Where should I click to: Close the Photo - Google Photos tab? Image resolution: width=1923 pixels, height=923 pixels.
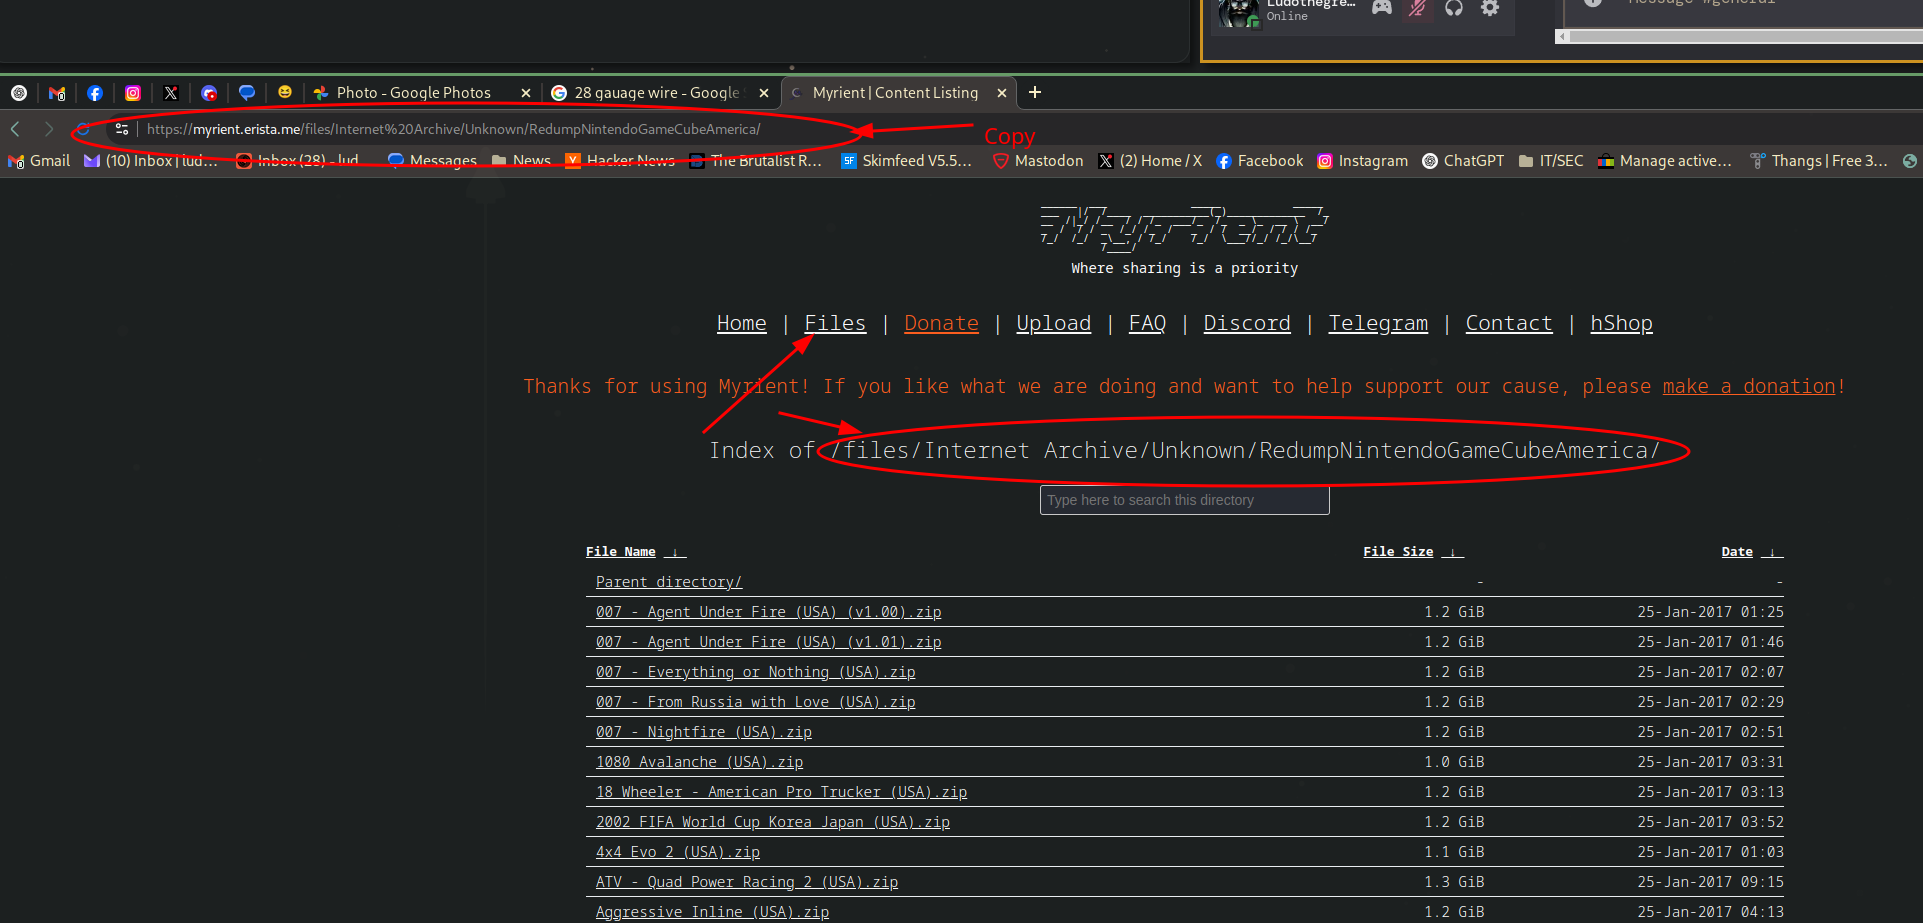click(x=526, y=93)
